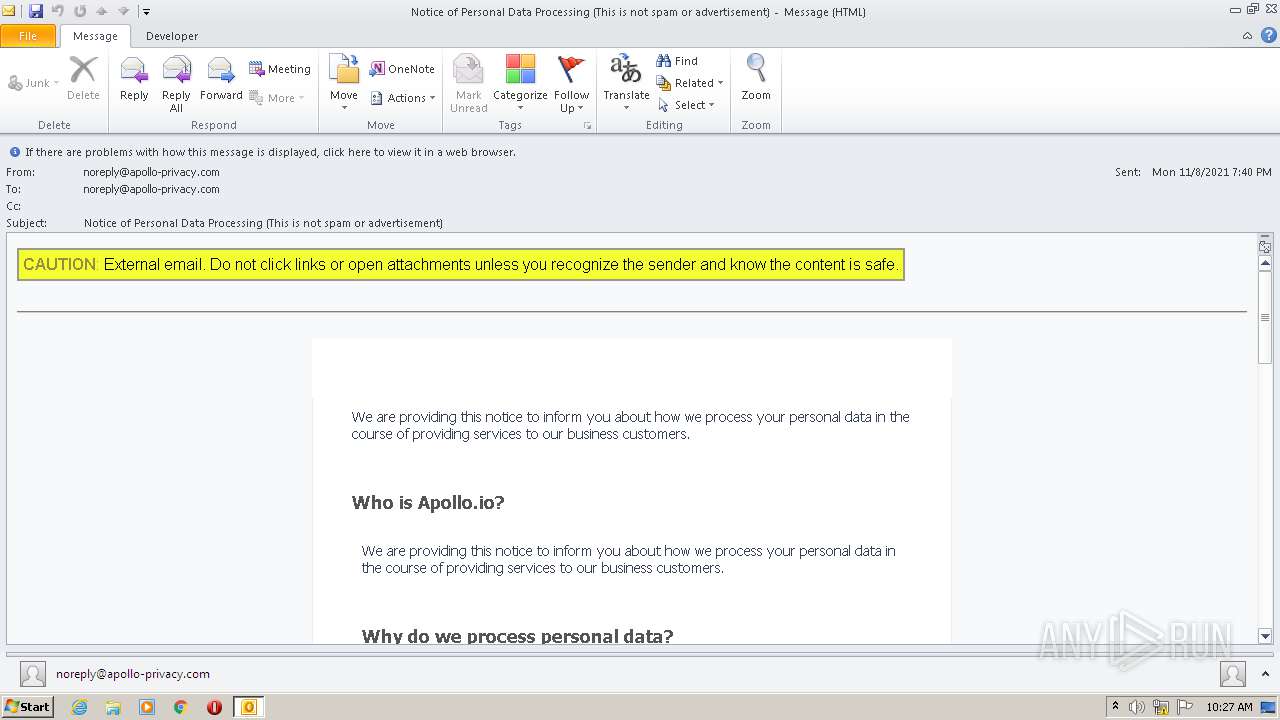Mark the message as Unread

(x=468, y=83)
